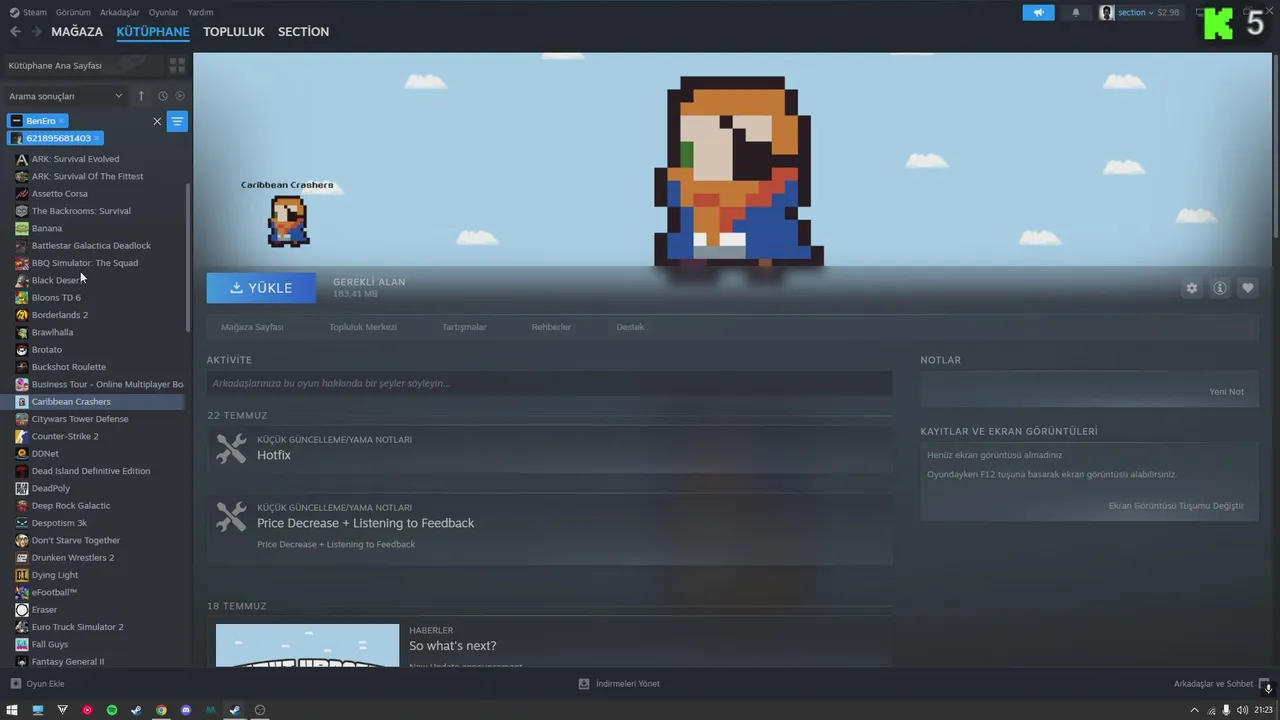The width and height of the screenshot is (1280, 720).
Task: Go to MAĞAZA tab
Action: point(77,32)
